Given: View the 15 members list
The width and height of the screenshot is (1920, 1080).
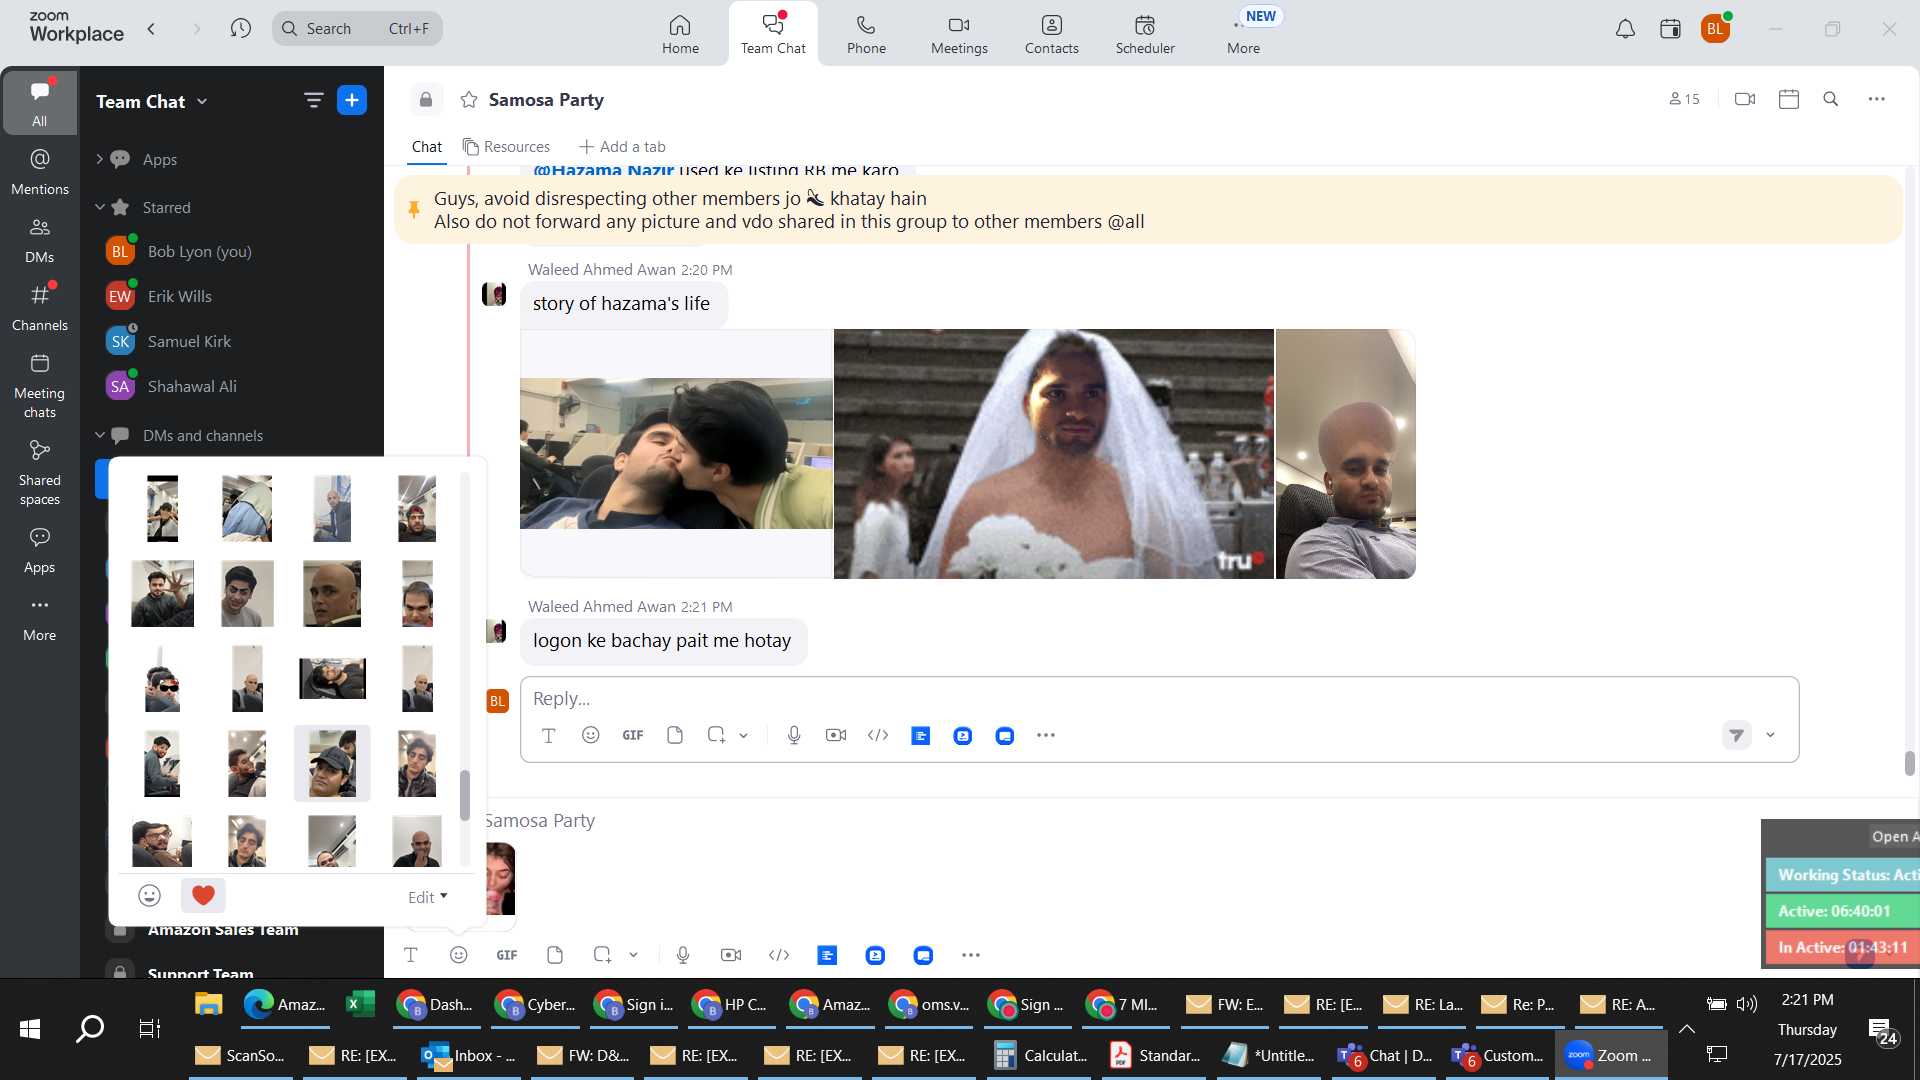Looking at the screenshot, I should 1684,99.
